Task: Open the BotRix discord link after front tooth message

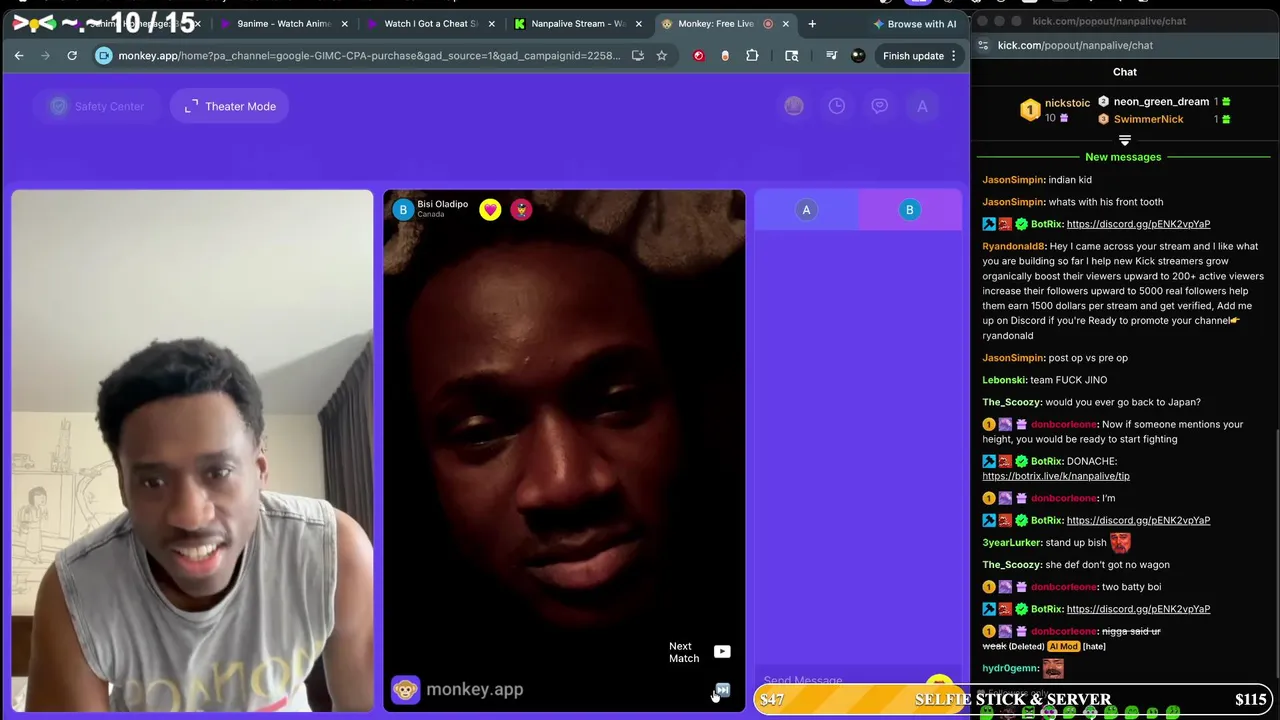Action: pos(1138,224)
